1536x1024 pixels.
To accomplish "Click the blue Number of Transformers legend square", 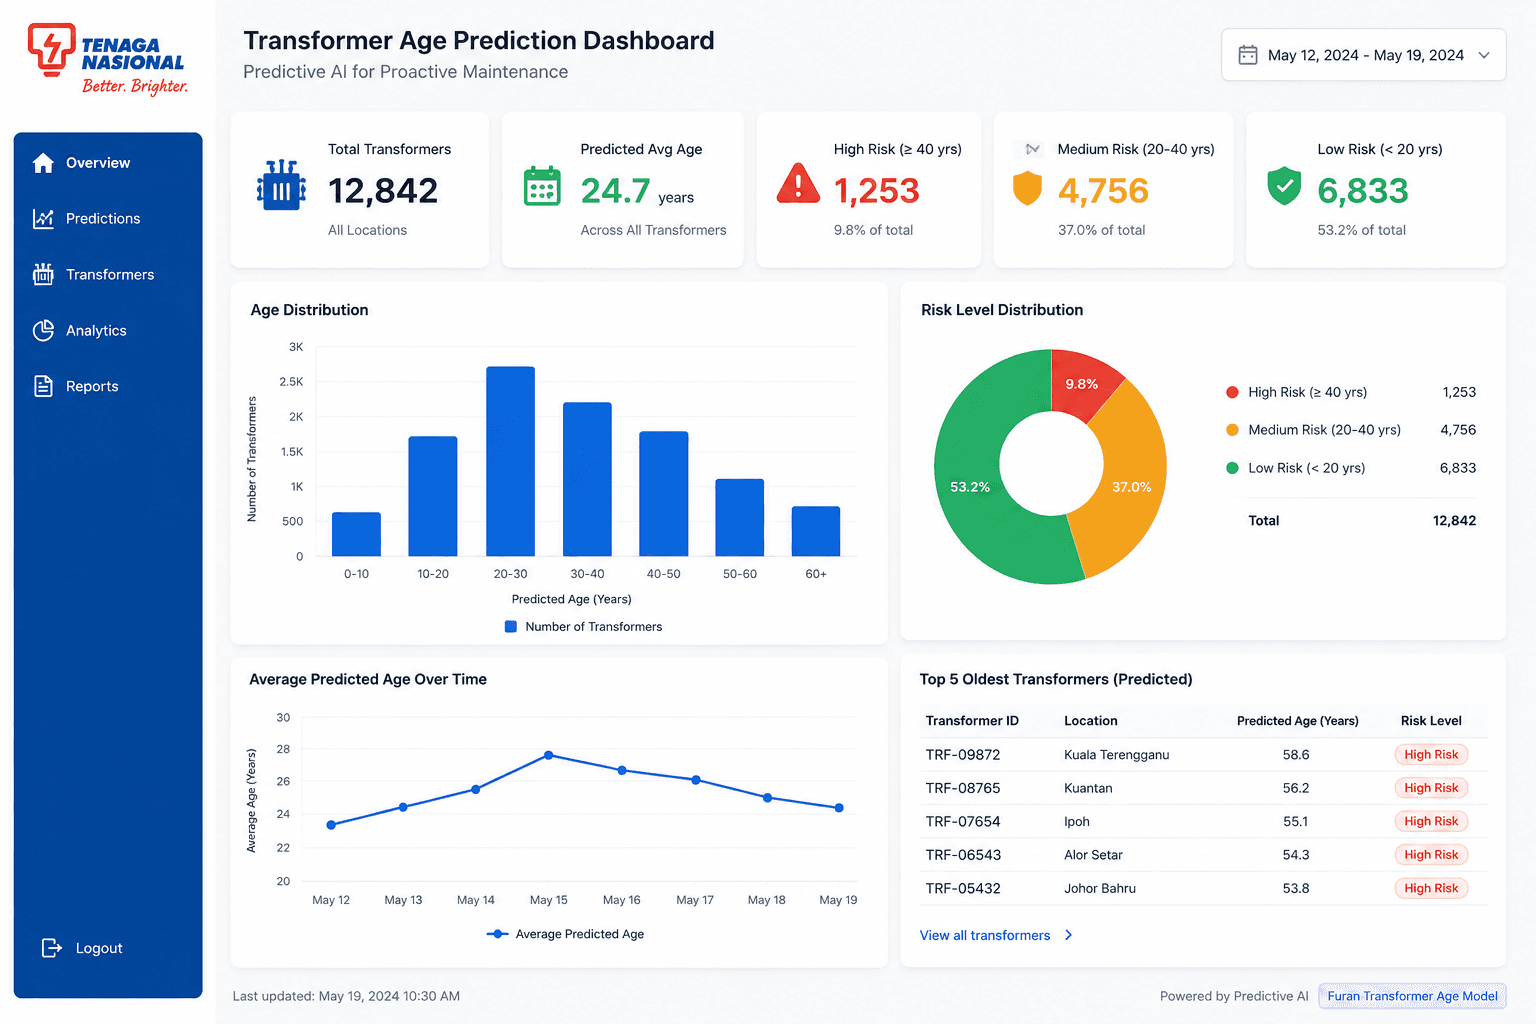I will click(511, 627).
